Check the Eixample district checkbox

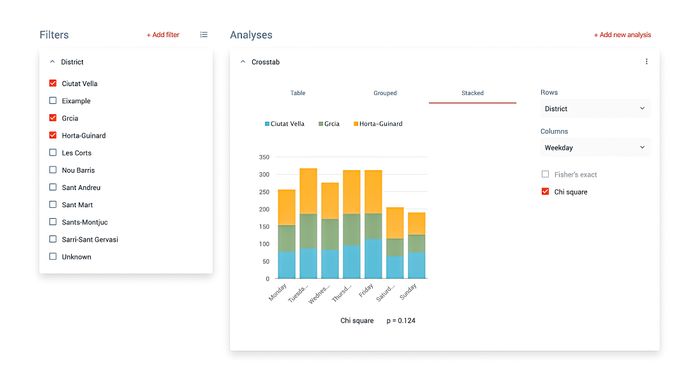tap(53, 100)
